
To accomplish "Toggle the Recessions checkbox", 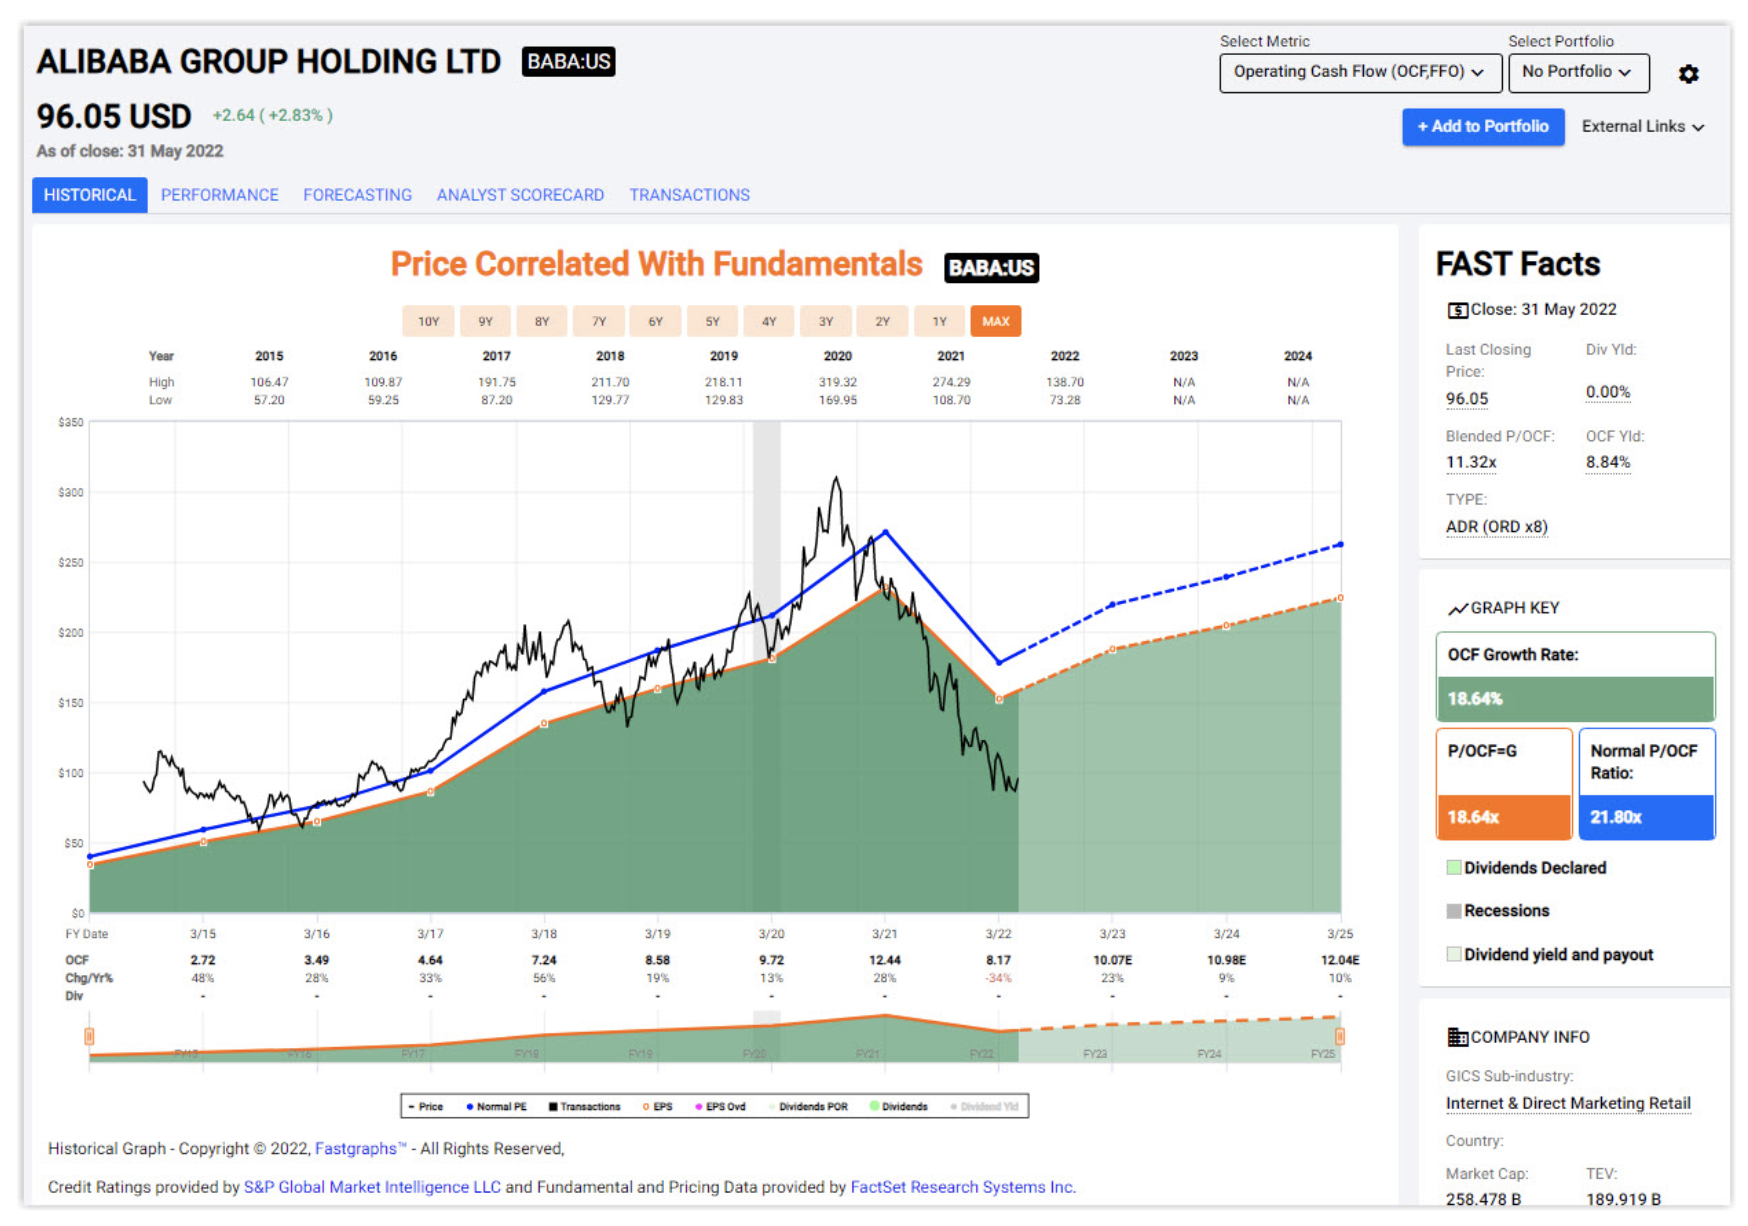I will pyautogui.click(x=1454, y=910).
